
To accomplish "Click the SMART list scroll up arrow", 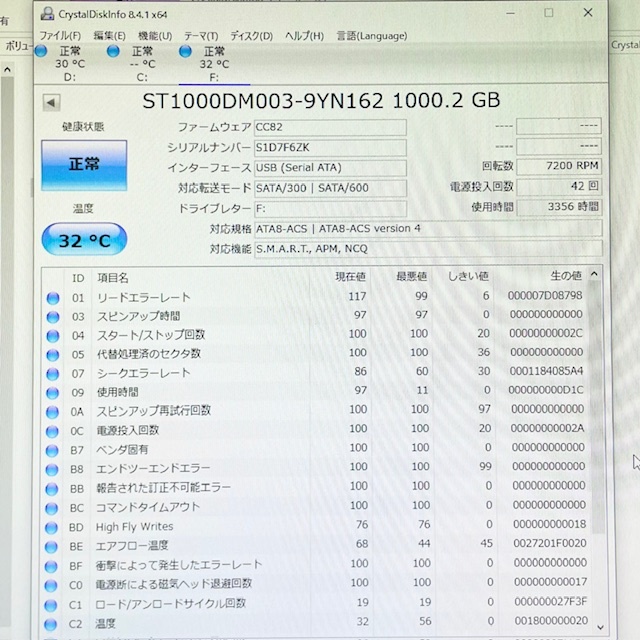I will point(594,274).
